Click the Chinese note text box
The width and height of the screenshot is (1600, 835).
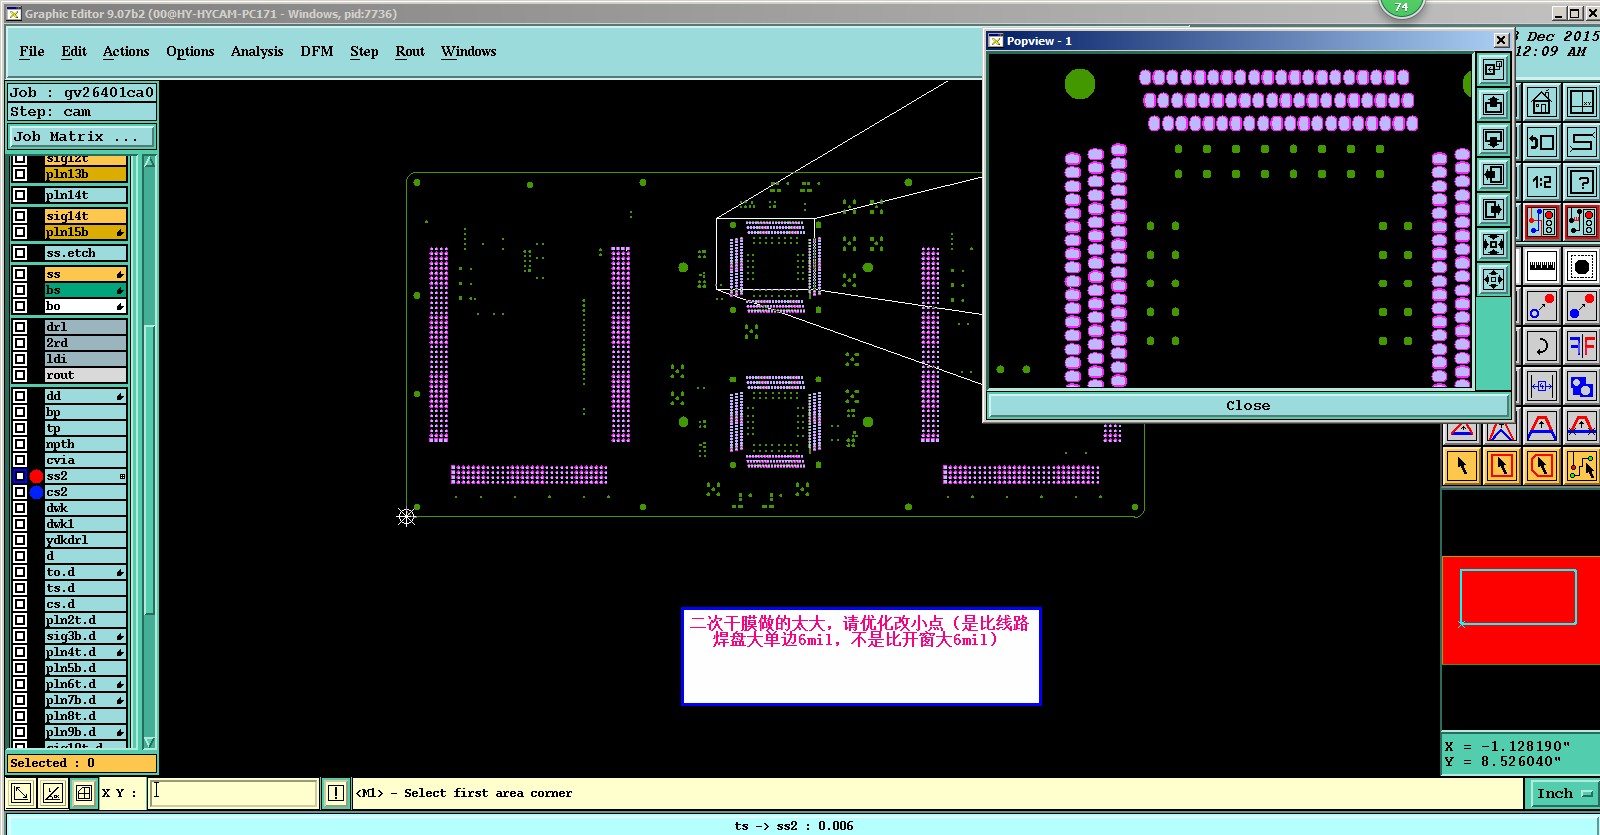pyautogui.click(x=861, y=656)
